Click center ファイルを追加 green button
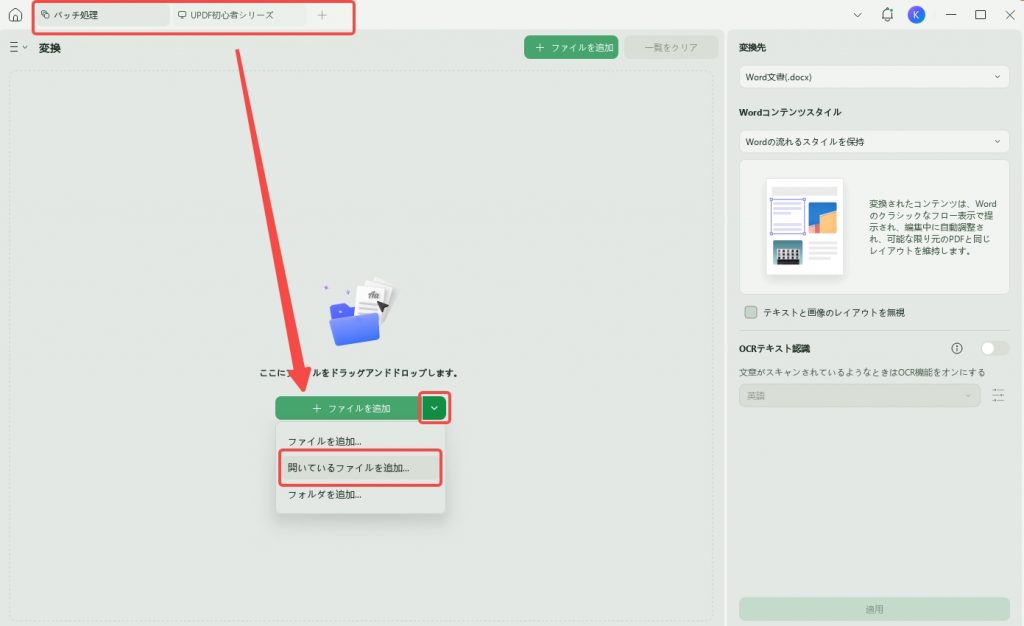The height and width of the screenshot is (626, 1024). point(347,408)
